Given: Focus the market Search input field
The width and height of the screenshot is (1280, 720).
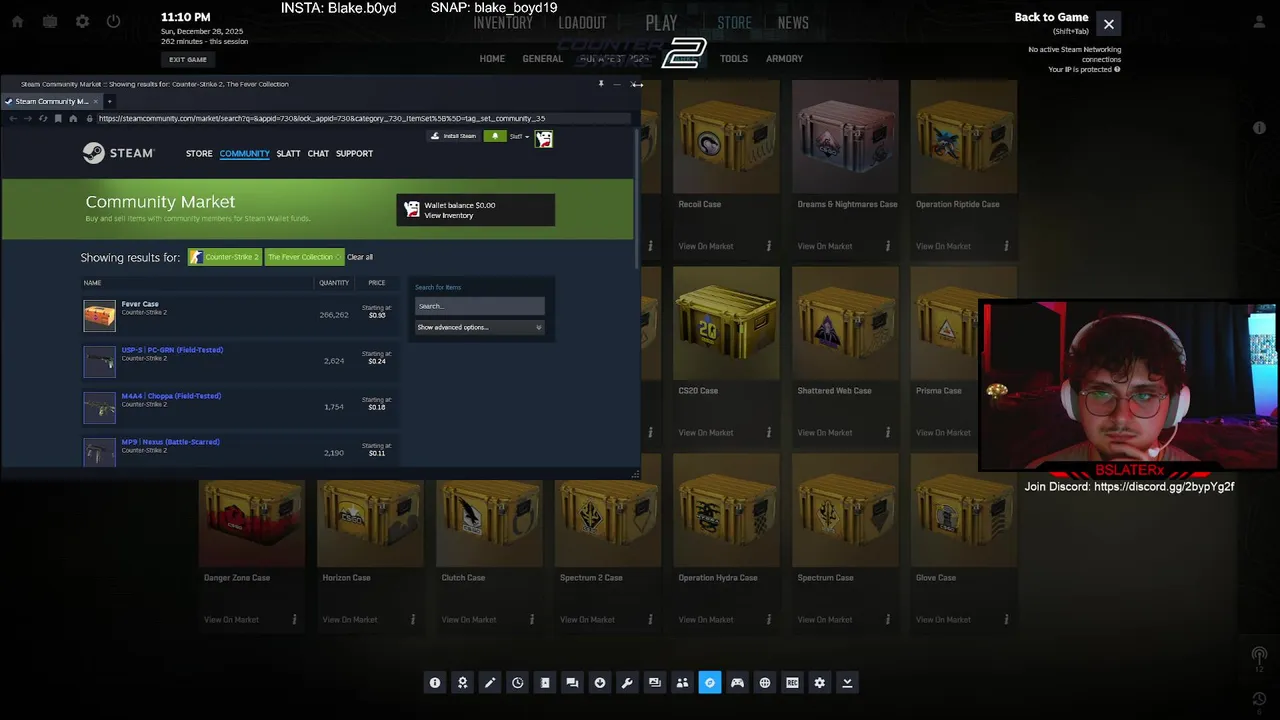Looking at the screenshot, I should coord(480,306).
